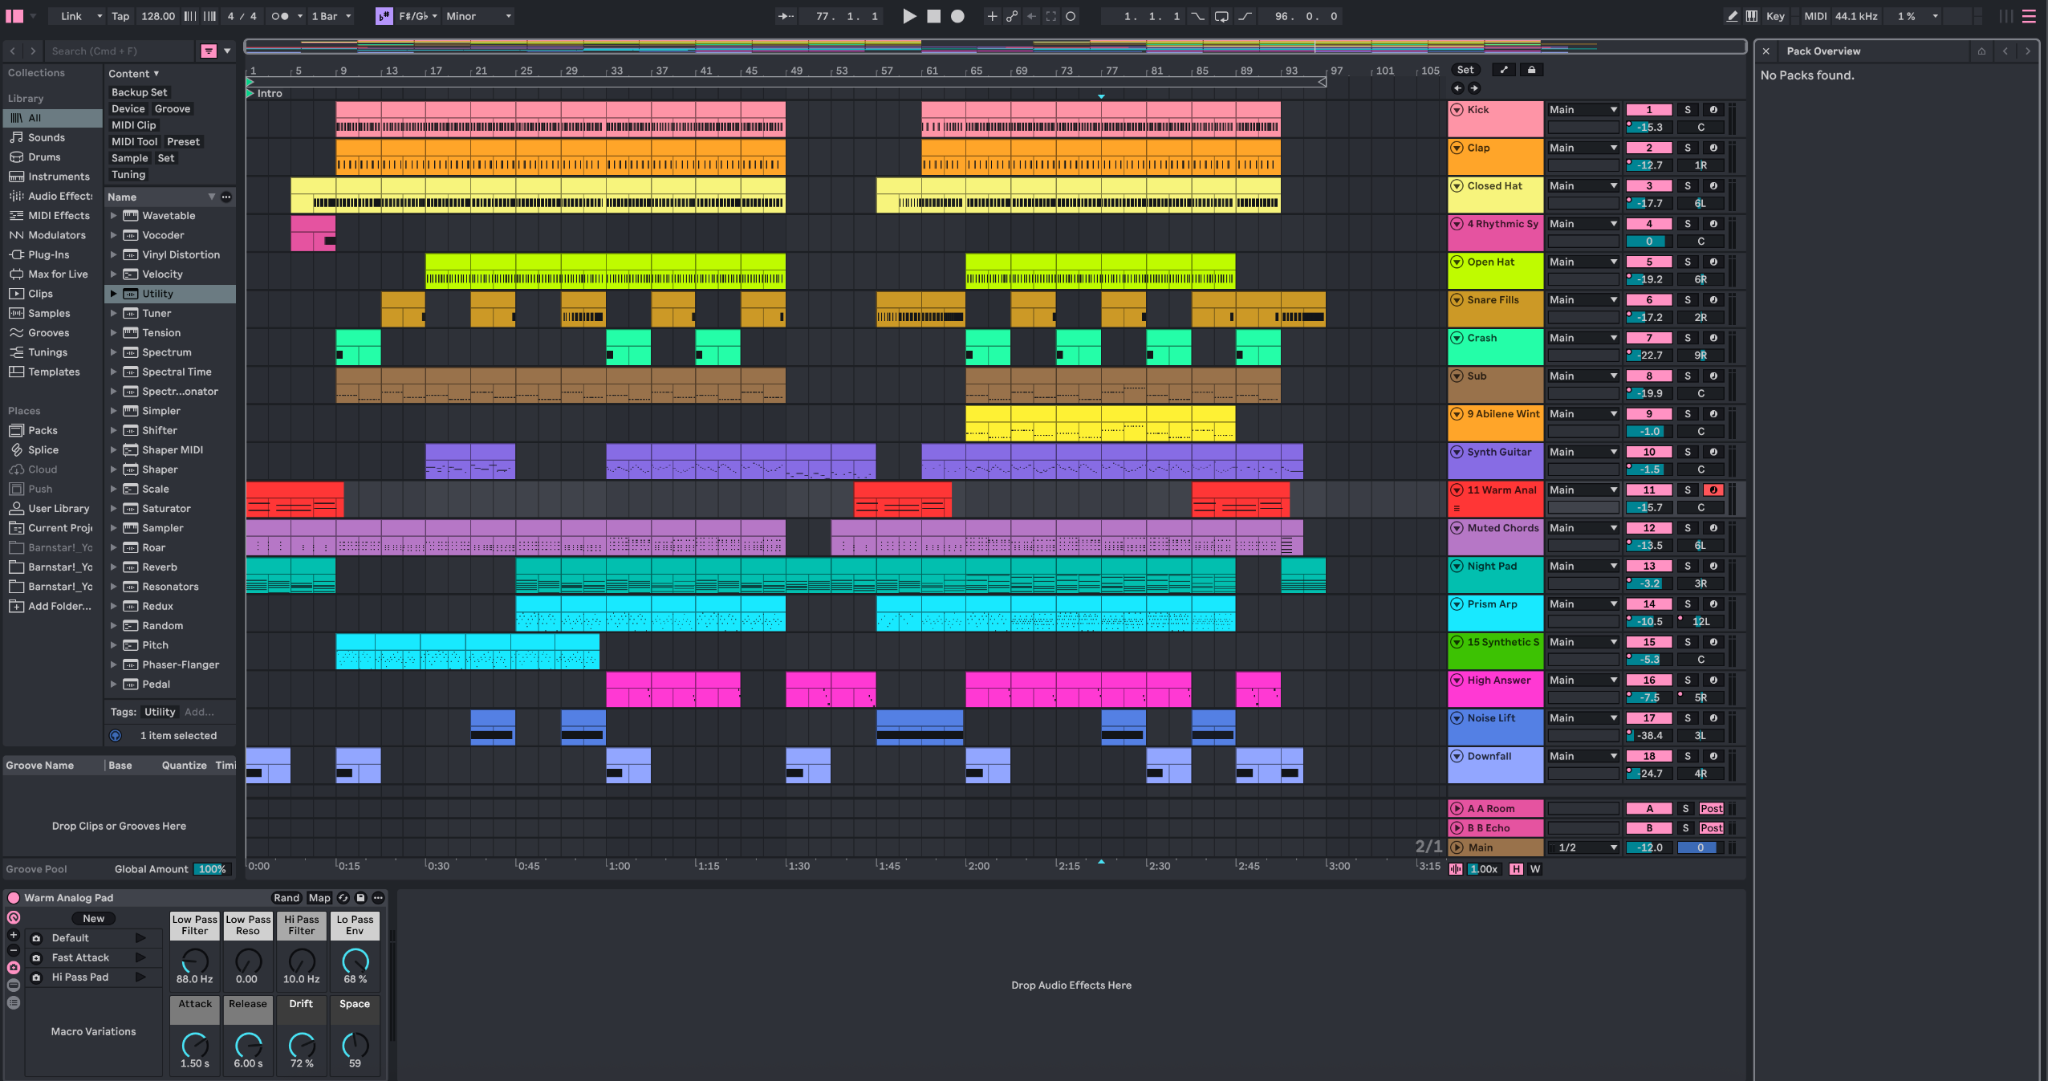Image resolution: width=2048 pixels, height=1081 pixels.
Task: Toggle the Draw Mode pencil icon
Action: click(1732, 16)
